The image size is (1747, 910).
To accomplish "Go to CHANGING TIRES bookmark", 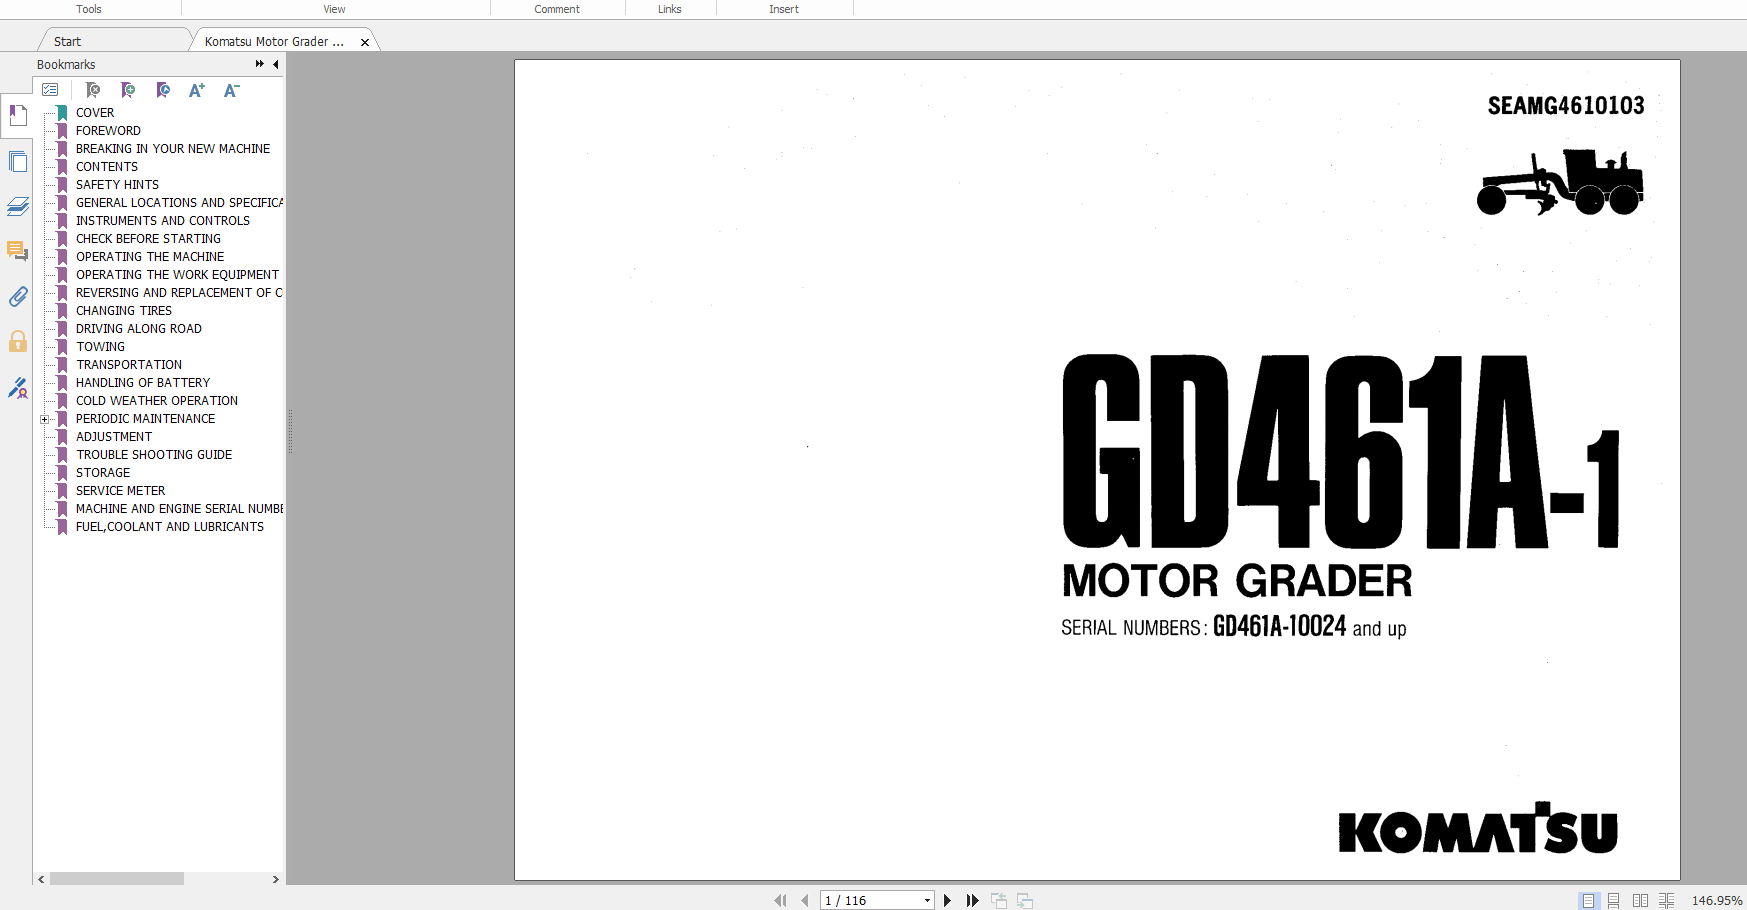I will tap(124, 311).
